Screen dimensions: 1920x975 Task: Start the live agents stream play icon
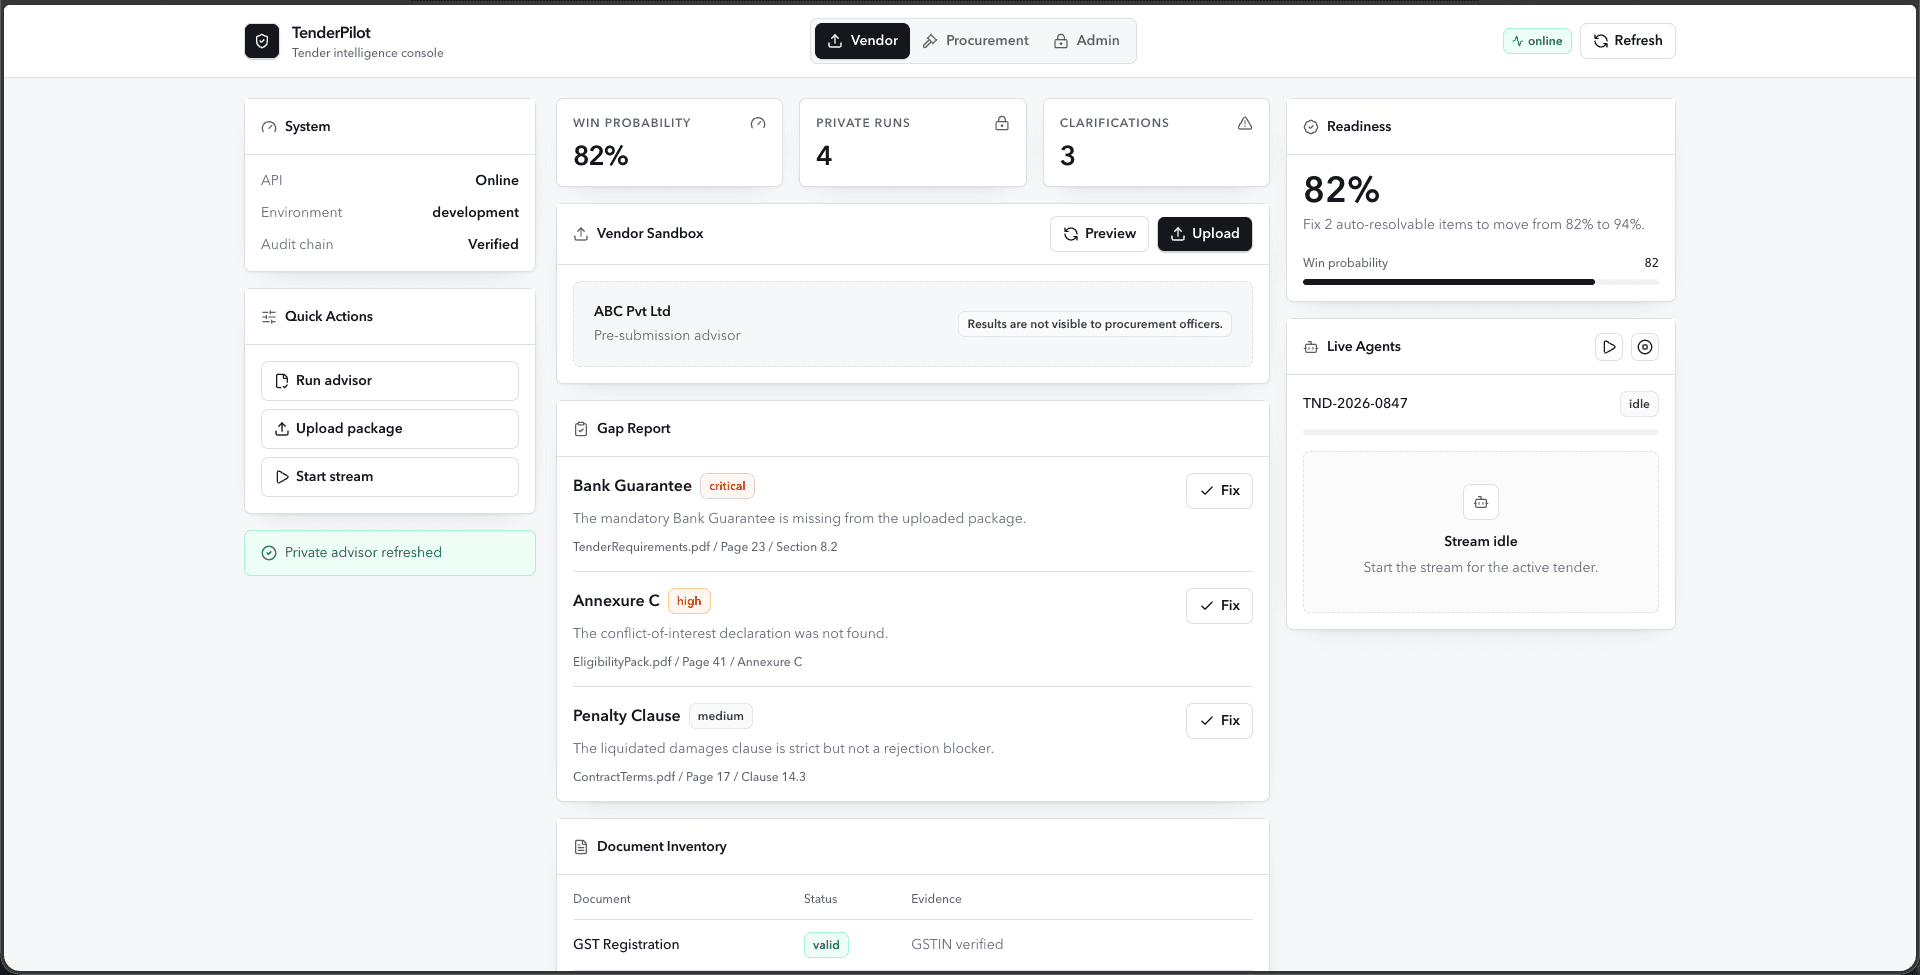(x=1609, y=347)
